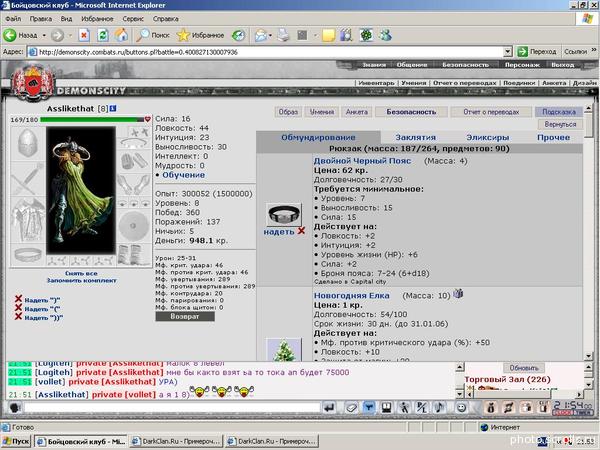Click the Mail envelope toolbar icon
Viewport: 600px width, 450px height.
[261, 35]
